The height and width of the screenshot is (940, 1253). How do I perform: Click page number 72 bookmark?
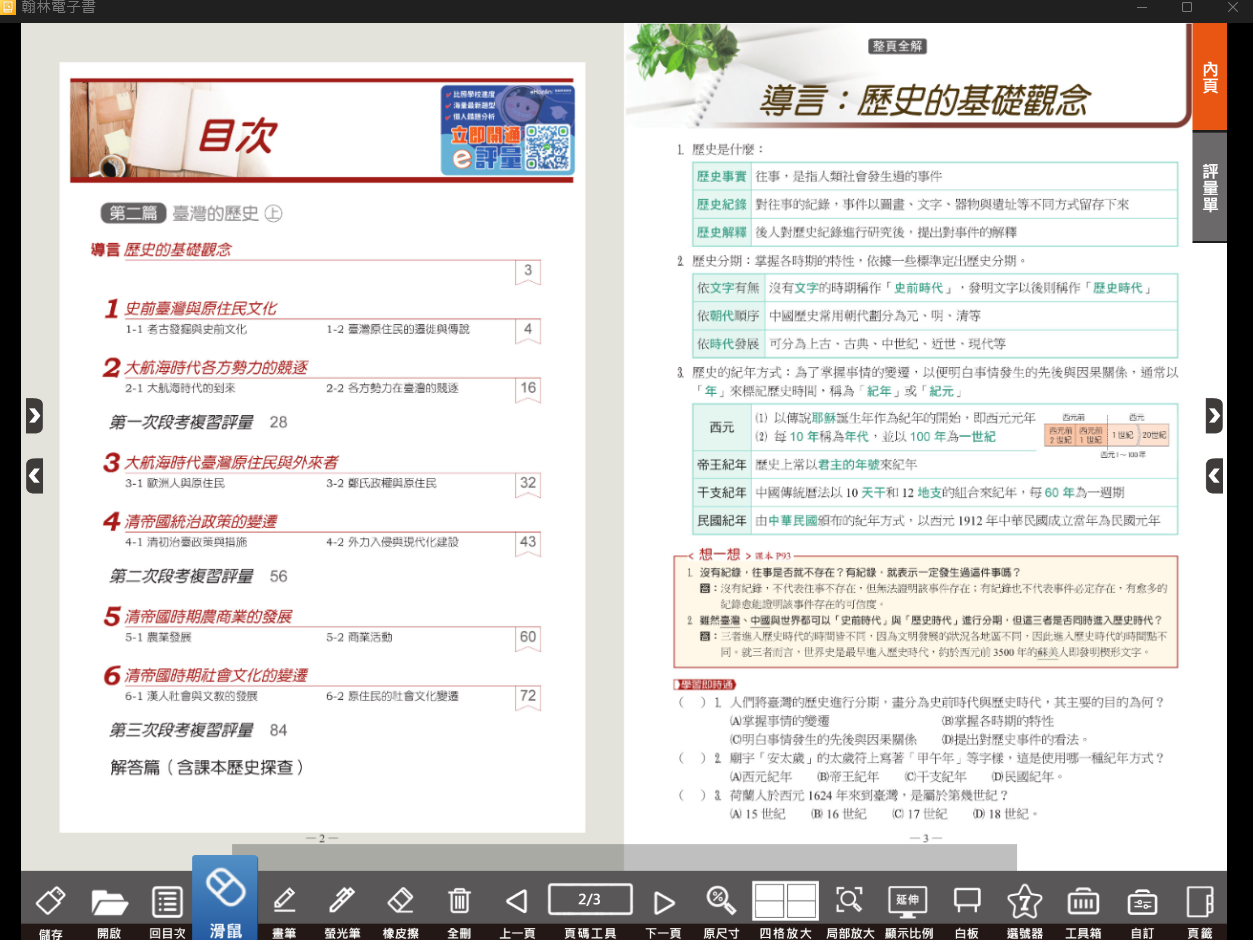(x=528, y=698)
